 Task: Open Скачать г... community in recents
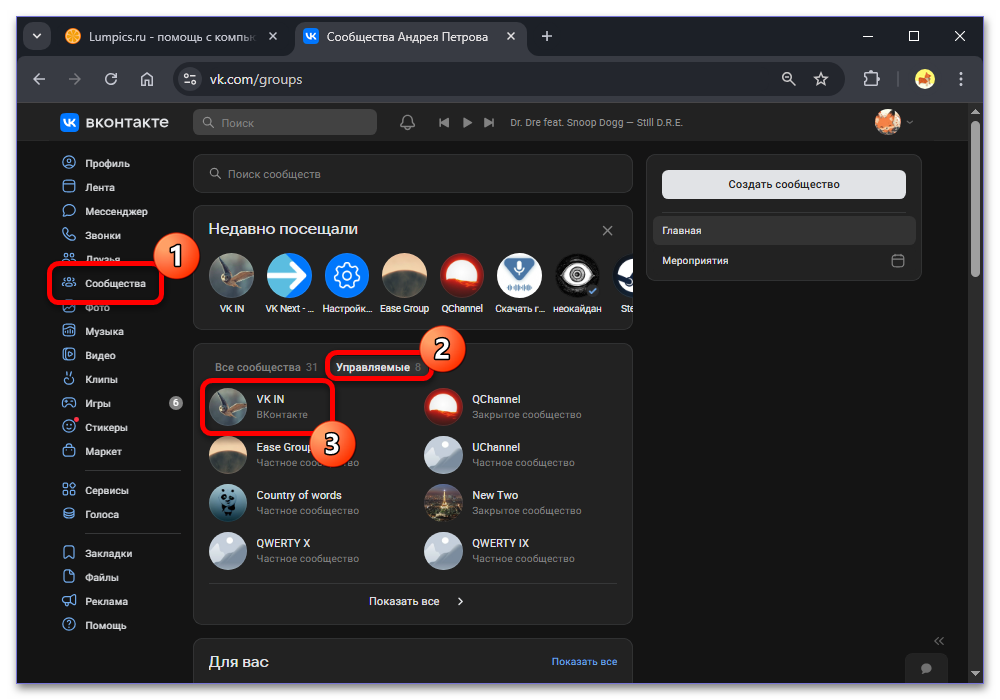click(520, 284)
